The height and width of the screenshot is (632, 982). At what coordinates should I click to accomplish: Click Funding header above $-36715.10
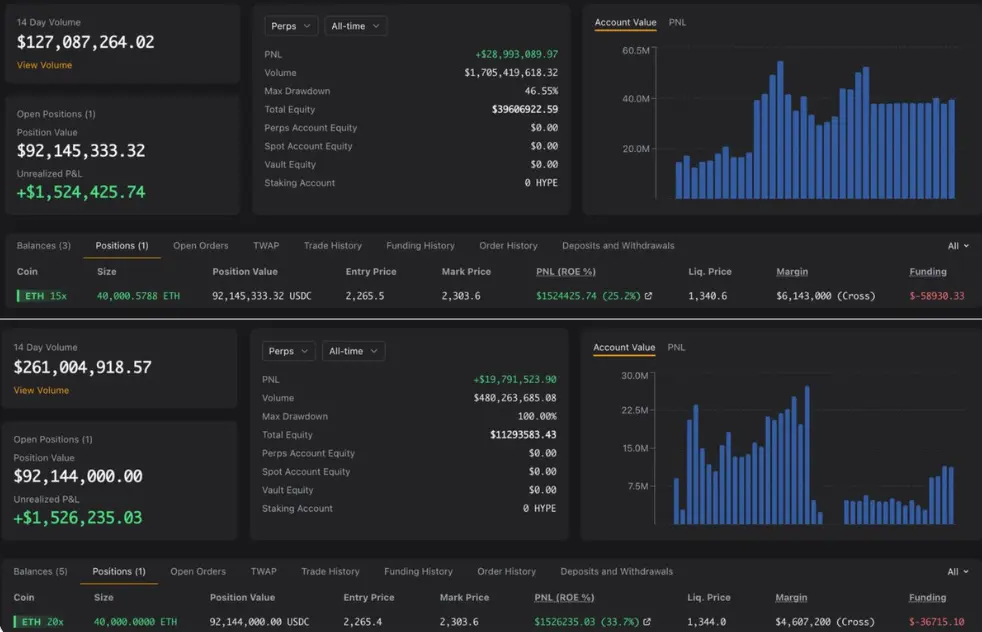pyautogui.click(x=927, y=597)
